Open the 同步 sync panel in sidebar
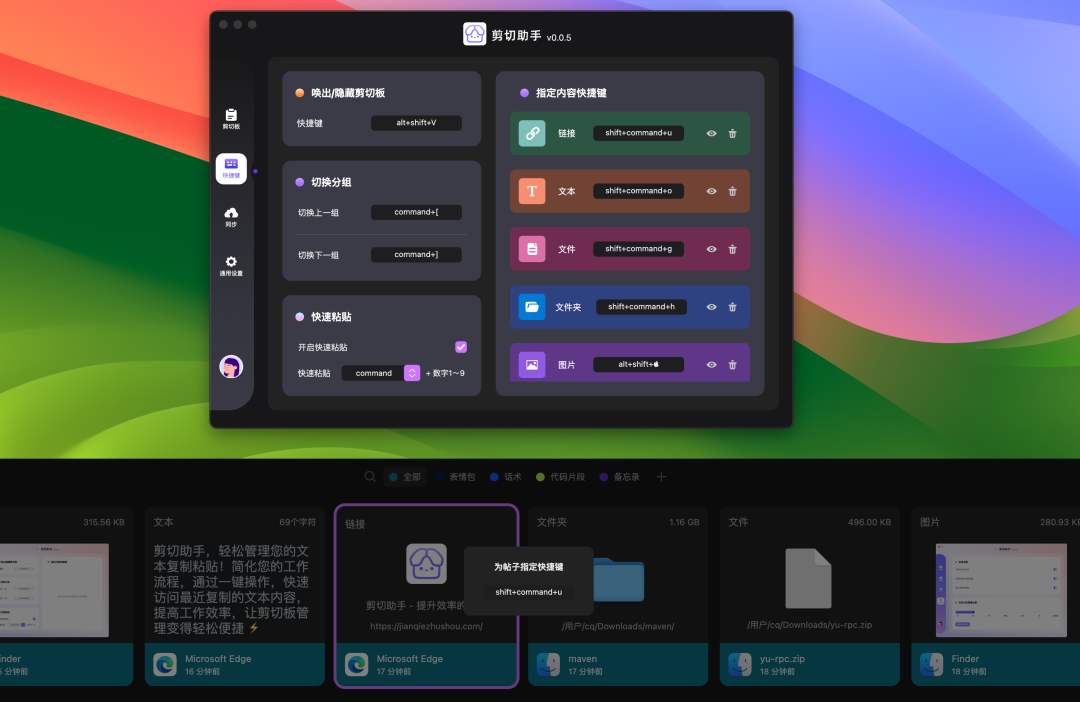Image resolution: width=1080 pixels, height=702 pixels. point(231,216)
